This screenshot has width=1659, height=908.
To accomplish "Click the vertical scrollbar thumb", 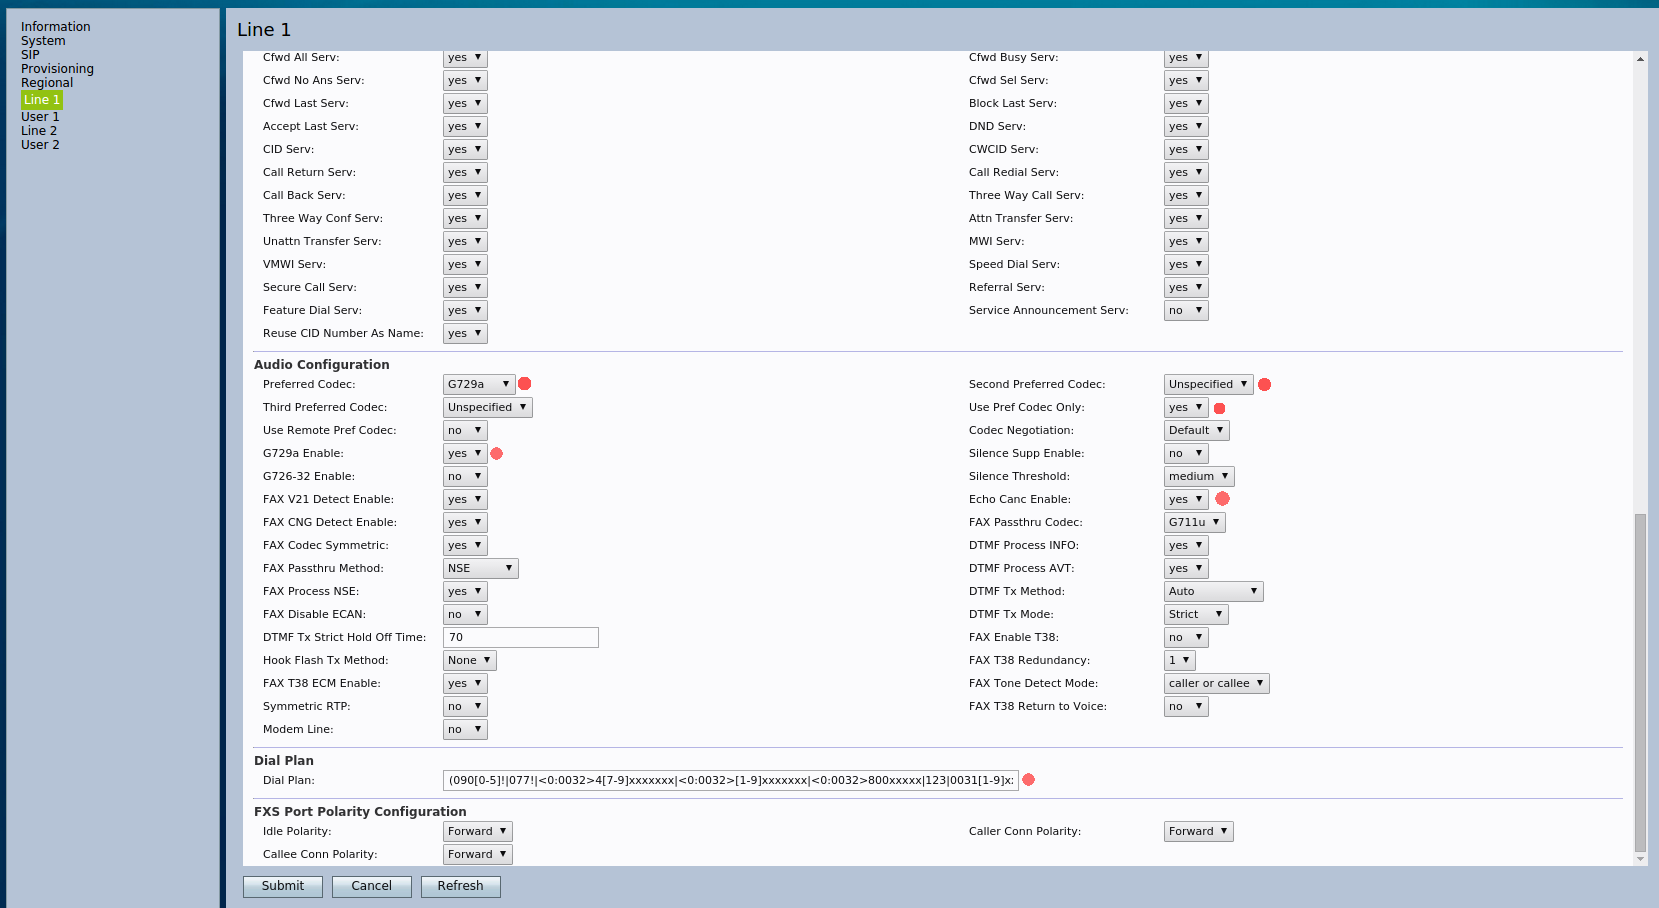I will 1640,680.
